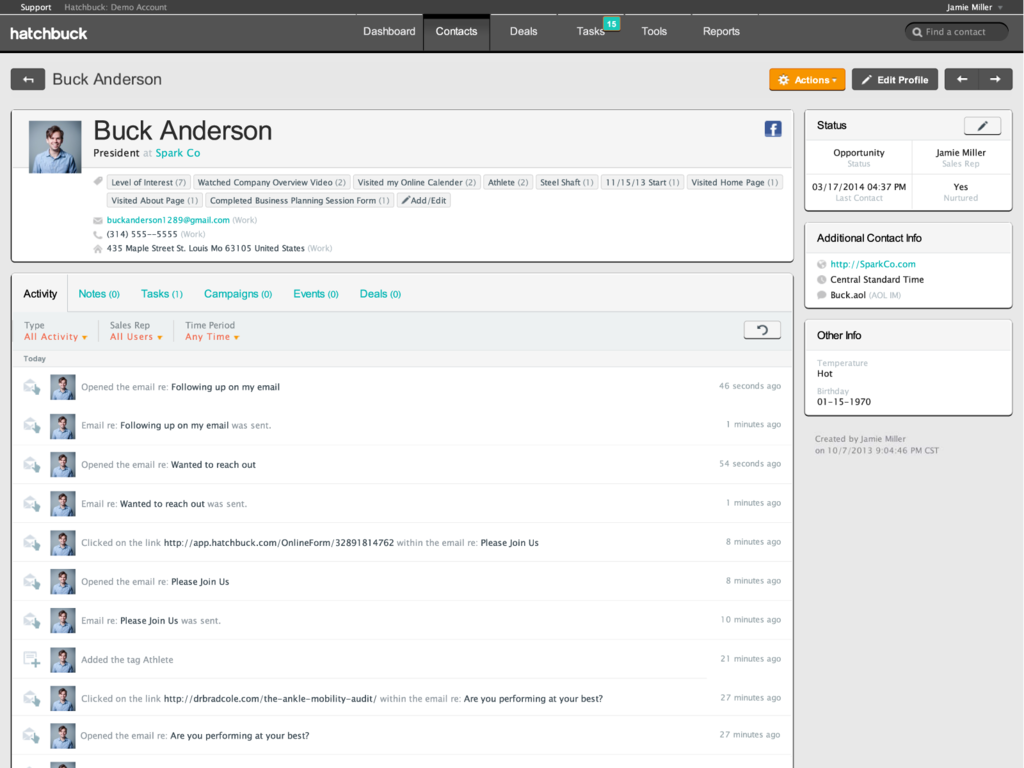Switch to the Activity tab
The height and width of the screenshot is (768, 1024).
coord(40,294)
